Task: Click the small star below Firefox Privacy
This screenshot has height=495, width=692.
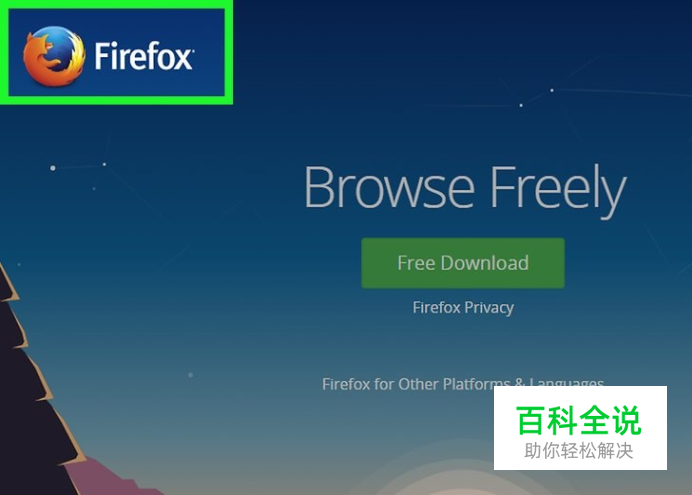Action: click(191, 375)
